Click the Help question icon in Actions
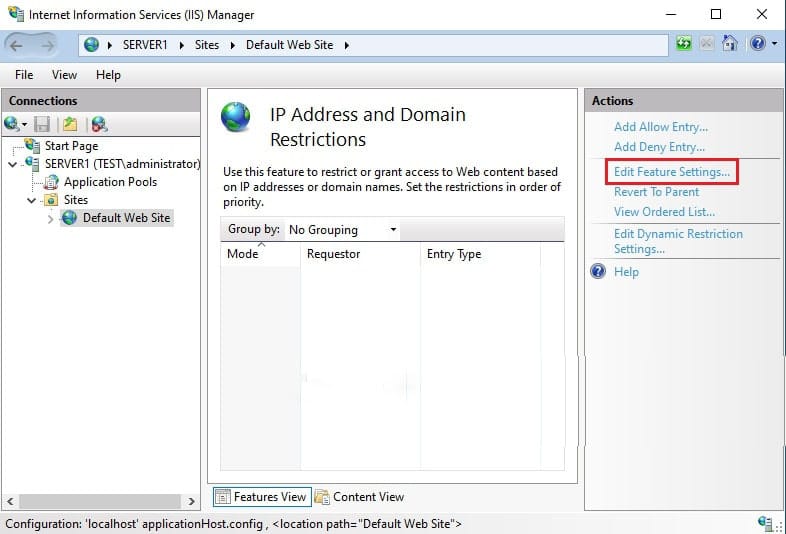 click(598, 271)
